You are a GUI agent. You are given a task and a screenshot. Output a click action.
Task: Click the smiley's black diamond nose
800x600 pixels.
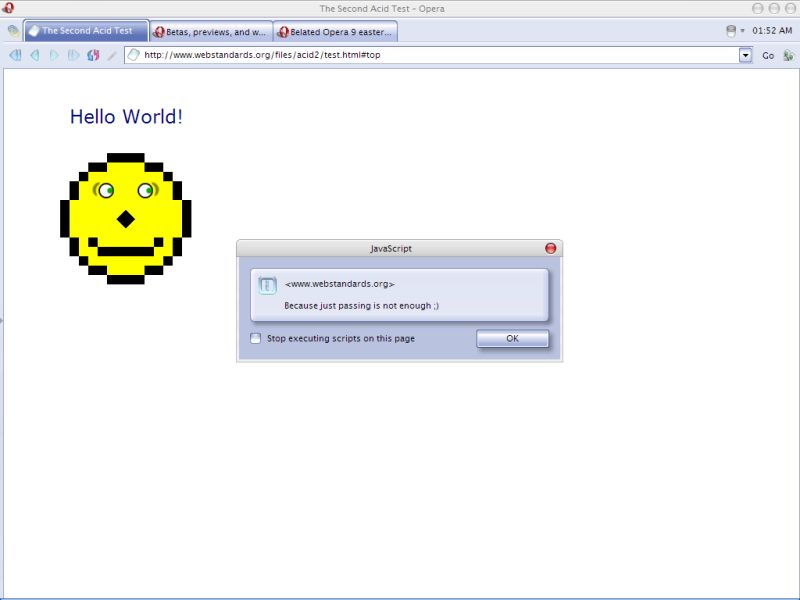pyautogui.click(x=126, y=219)
